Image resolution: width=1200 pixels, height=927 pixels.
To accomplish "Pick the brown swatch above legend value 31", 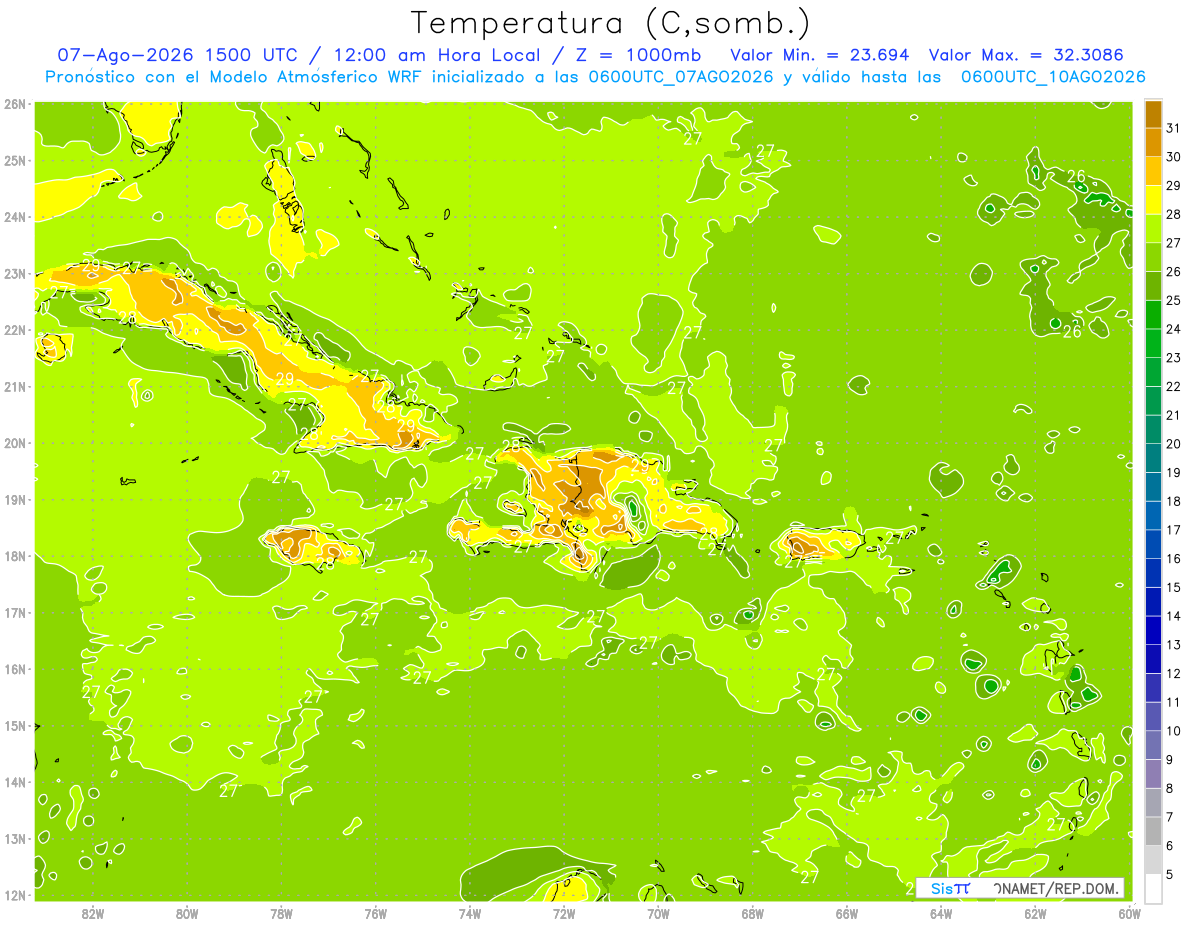I will point(1153,115).
